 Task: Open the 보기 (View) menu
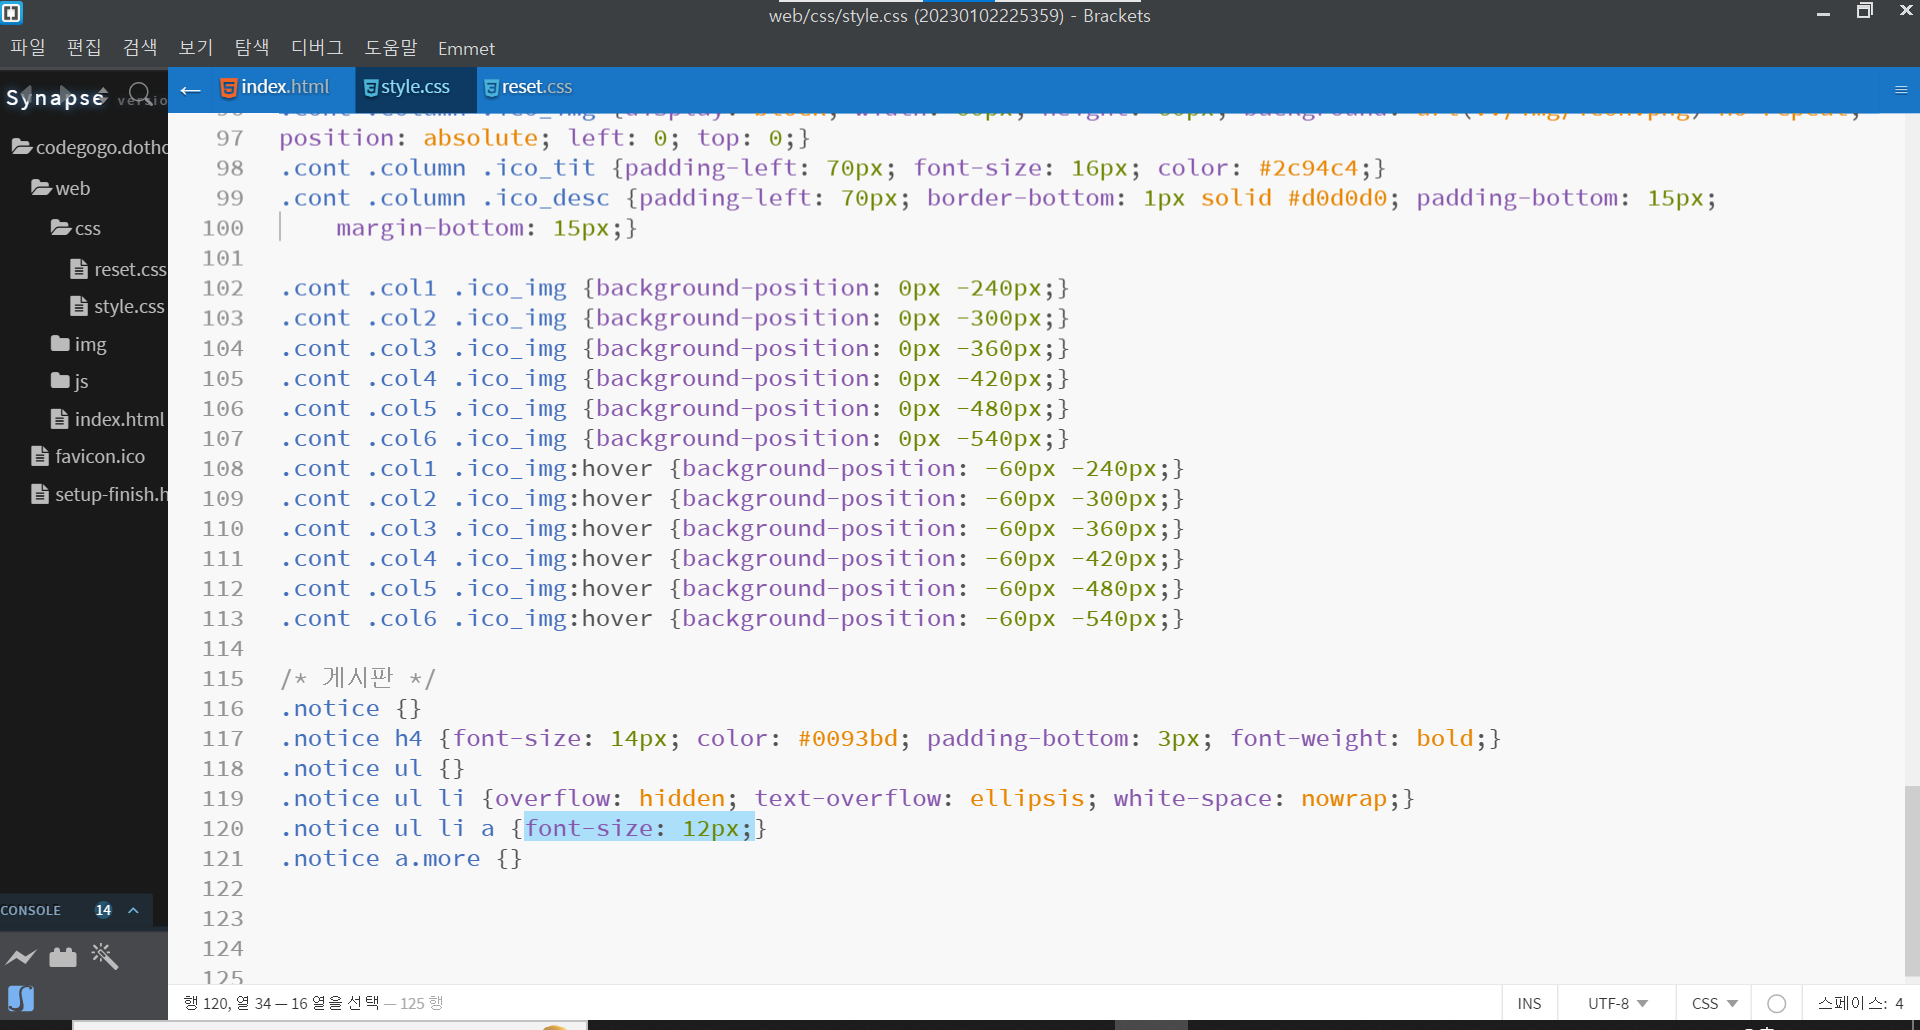tap(196, 48)
